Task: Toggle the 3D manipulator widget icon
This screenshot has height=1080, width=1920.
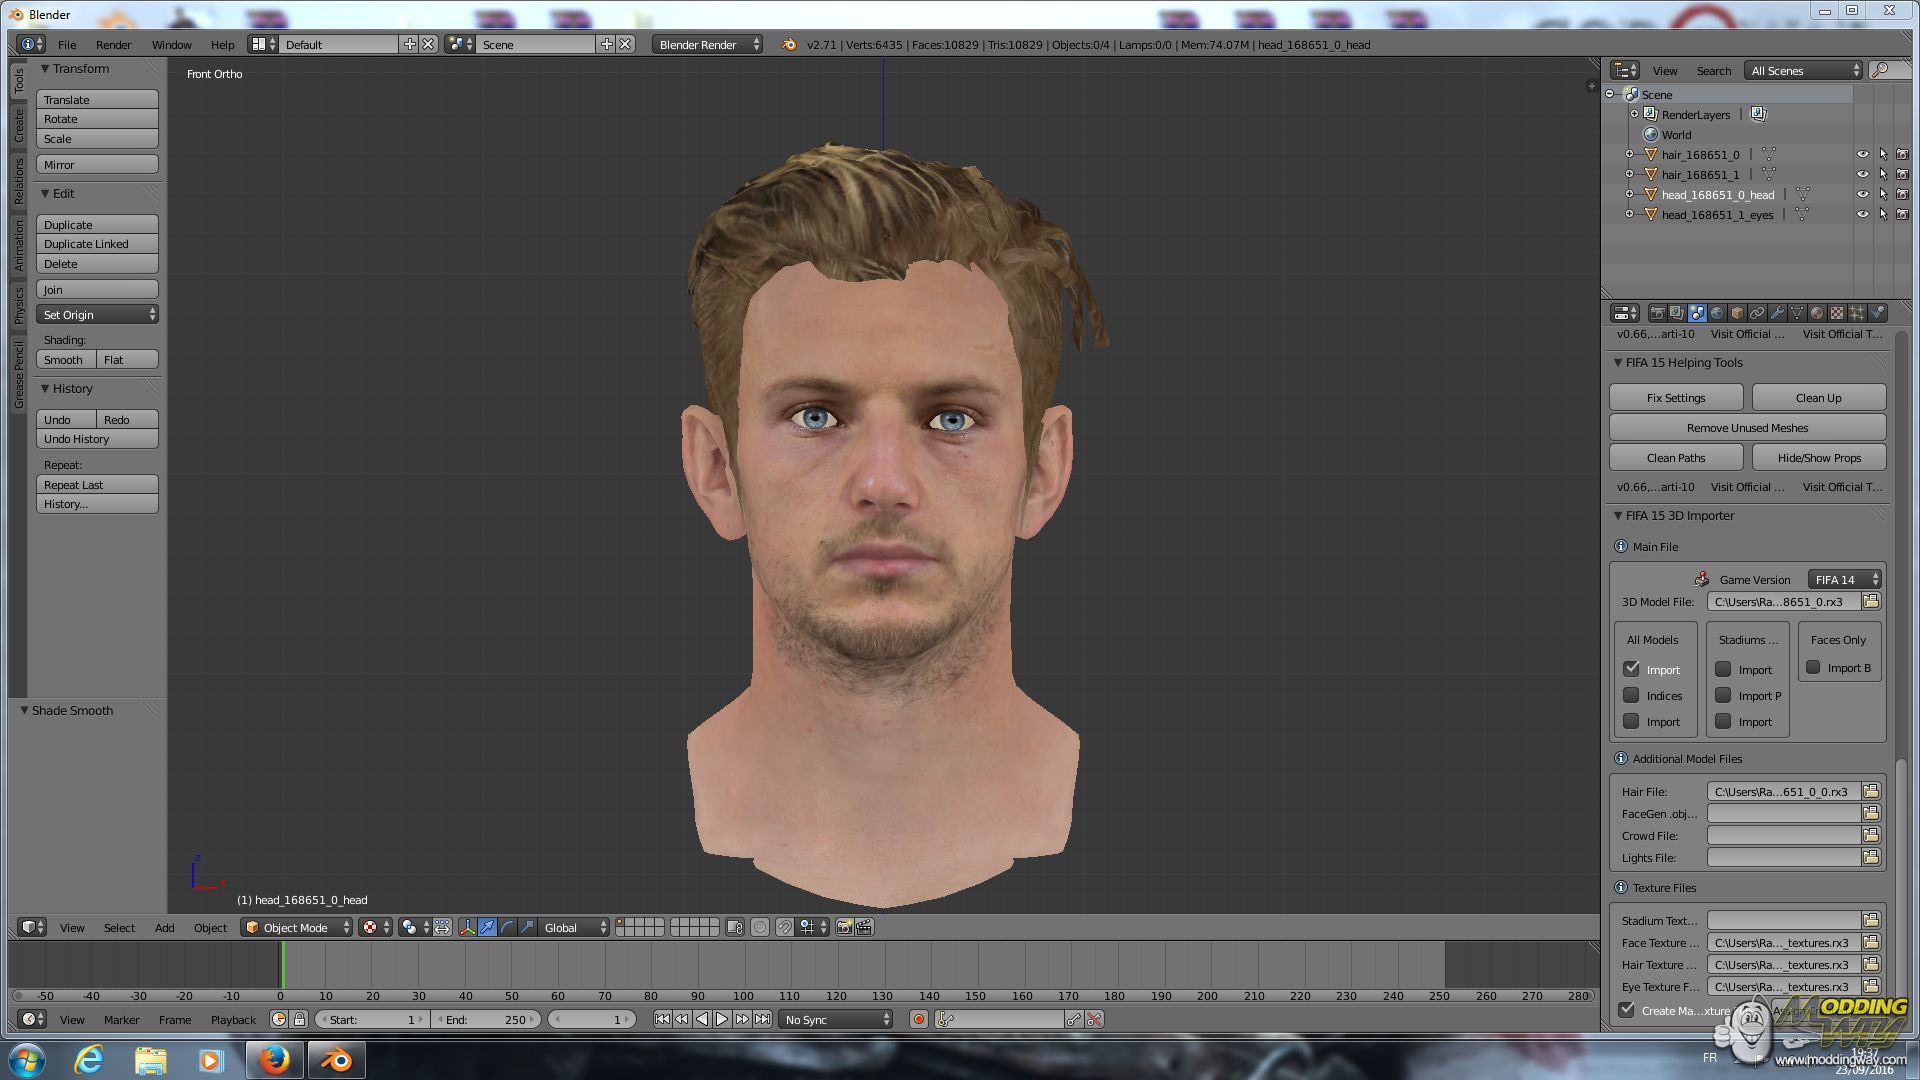Action: [467, 928]
